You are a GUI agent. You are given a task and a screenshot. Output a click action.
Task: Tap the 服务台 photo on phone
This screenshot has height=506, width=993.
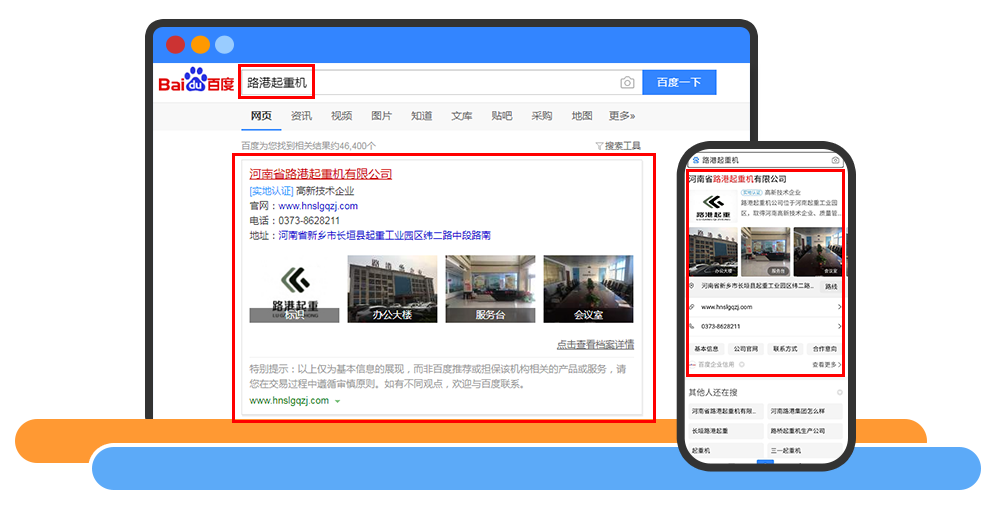point(766,252)
